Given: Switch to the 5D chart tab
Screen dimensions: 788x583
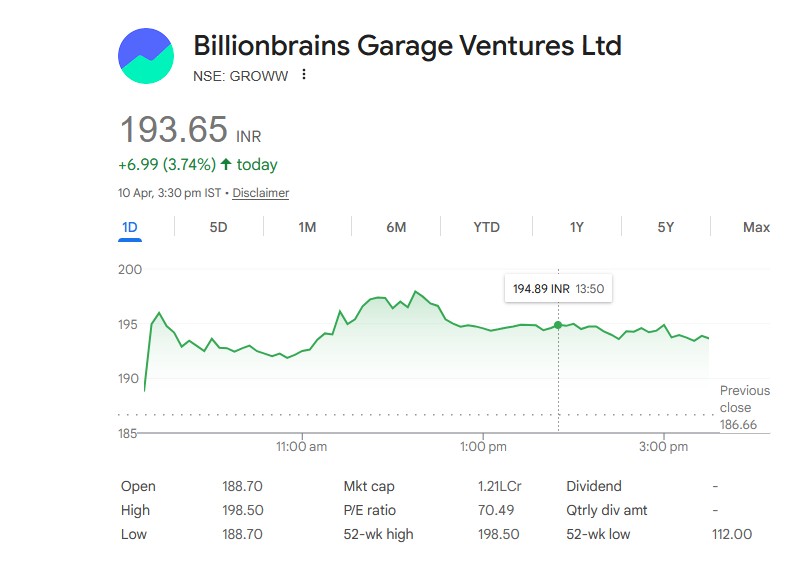Looking at the screenshot, I should point(218,227).
